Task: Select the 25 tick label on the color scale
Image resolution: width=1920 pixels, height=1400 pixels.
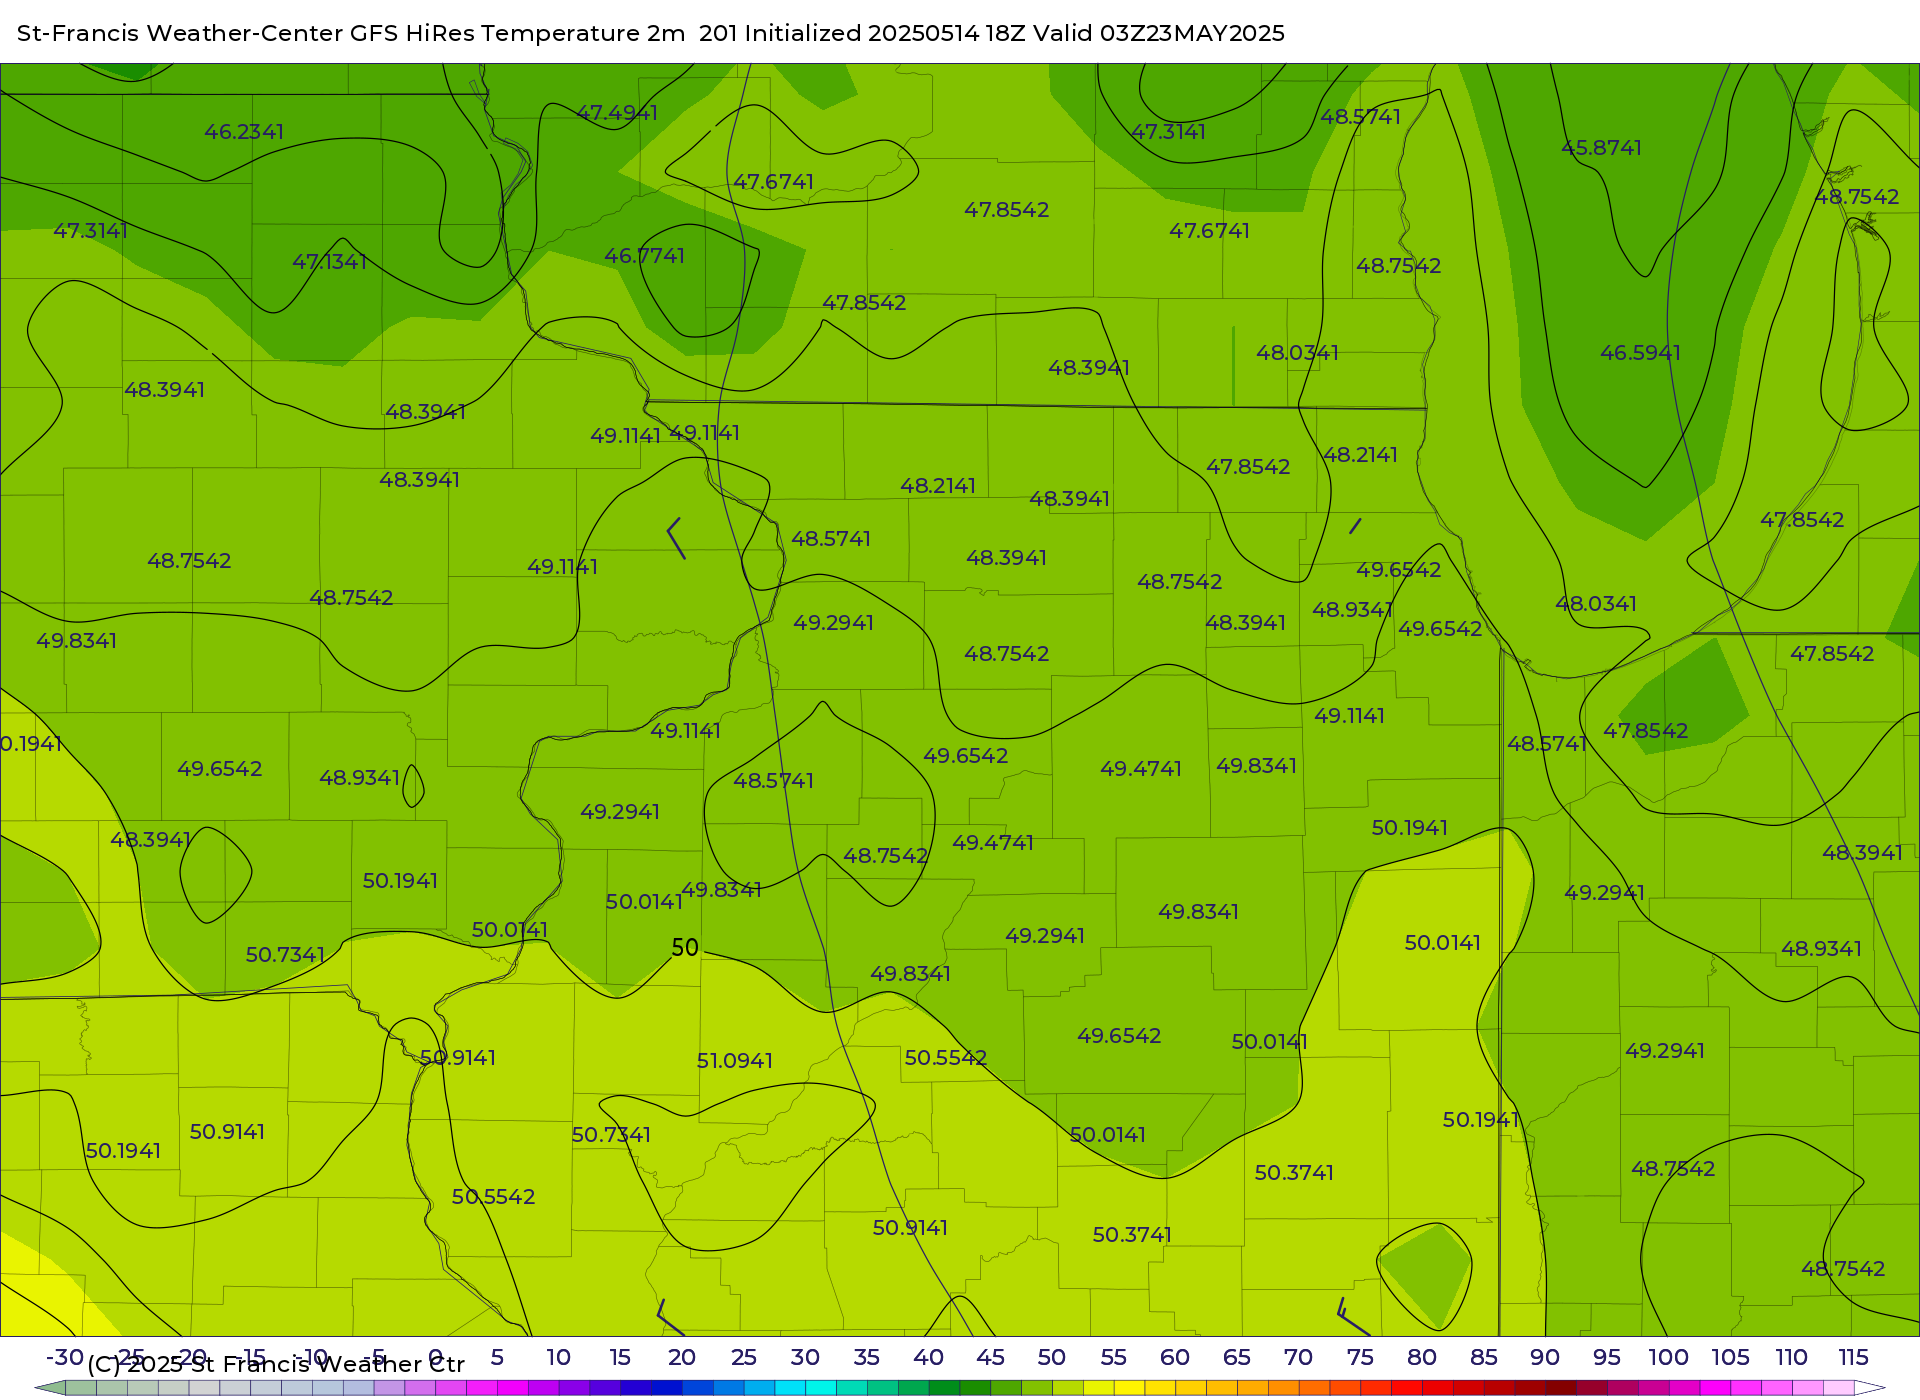Action: coord(744,1358)
